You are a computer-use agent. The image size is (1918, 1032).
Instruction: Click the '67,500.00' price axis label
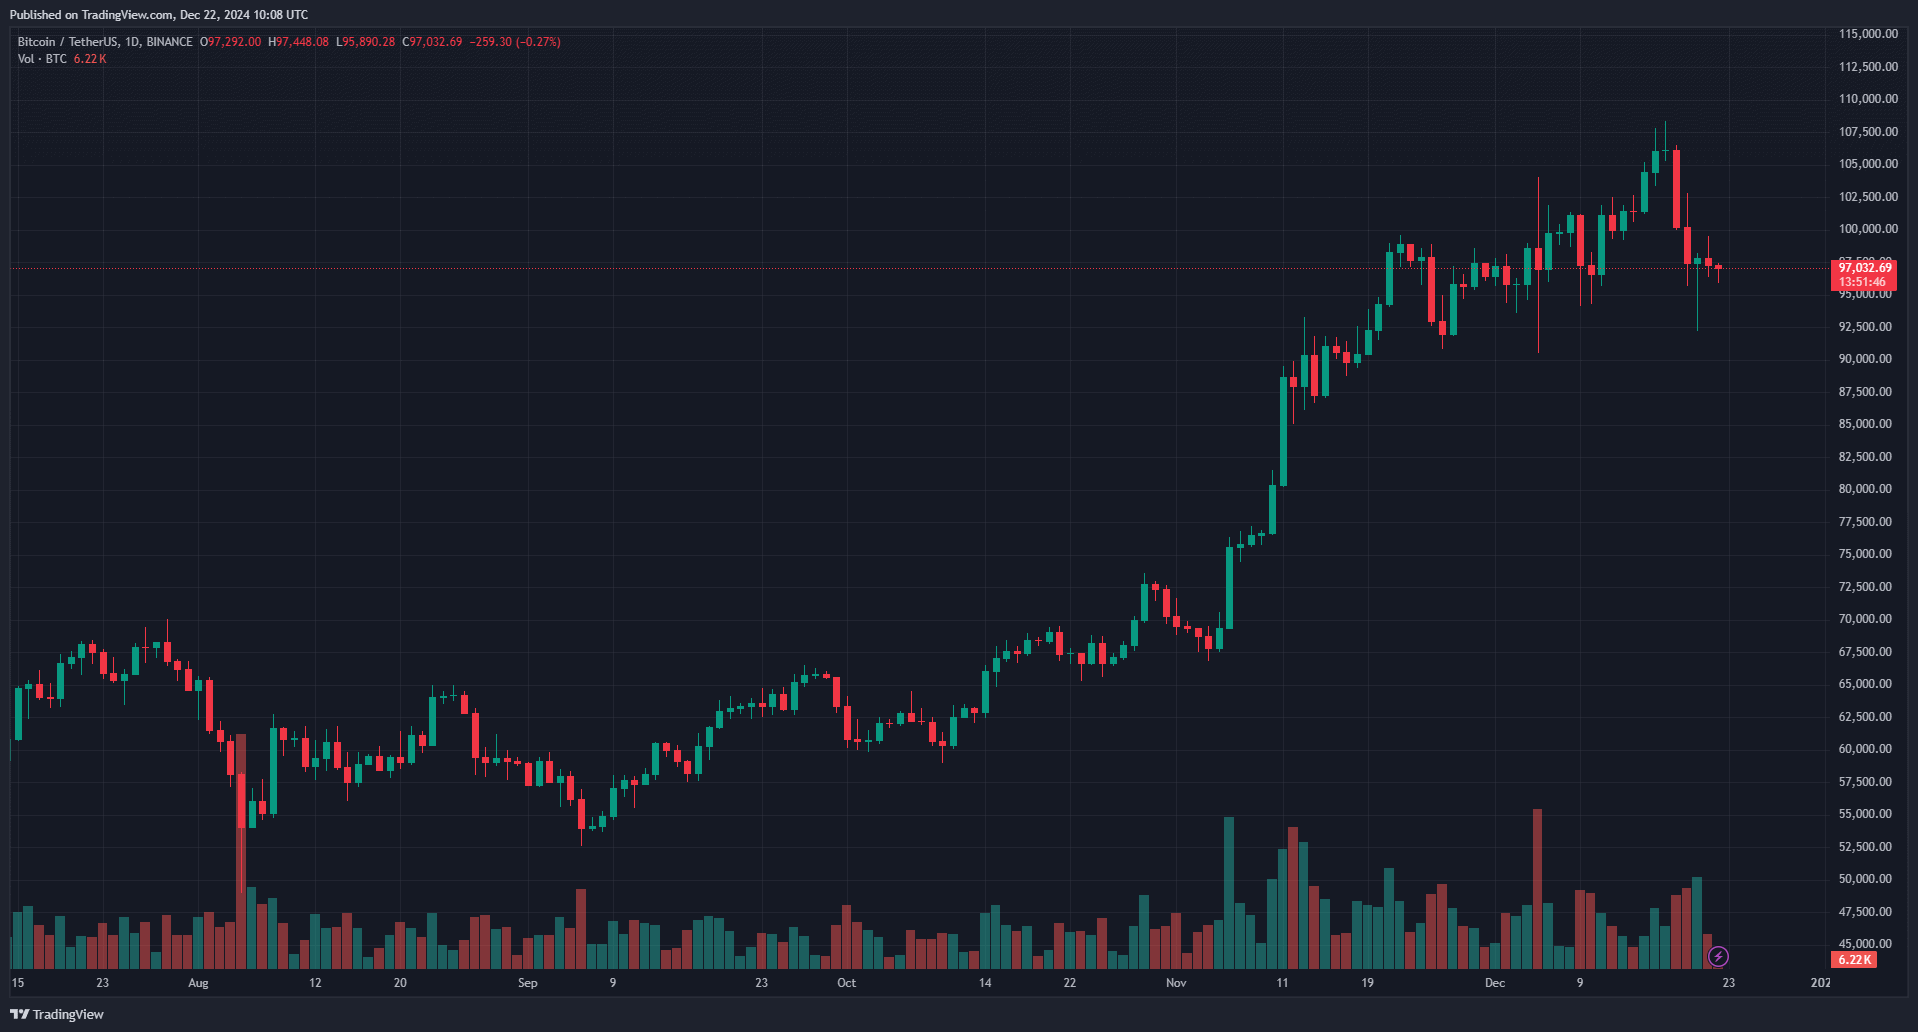tap(1866, 652)
